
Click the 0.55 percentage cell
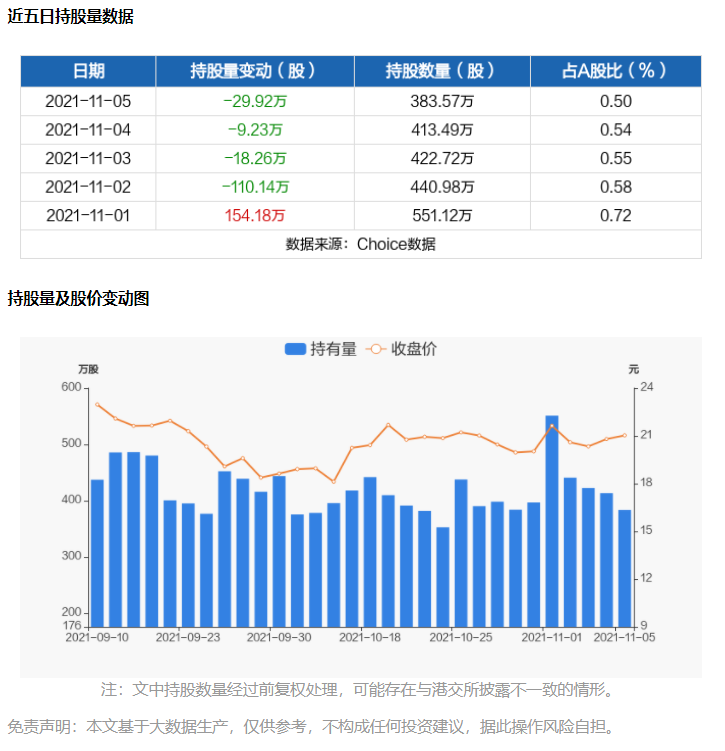616,159
